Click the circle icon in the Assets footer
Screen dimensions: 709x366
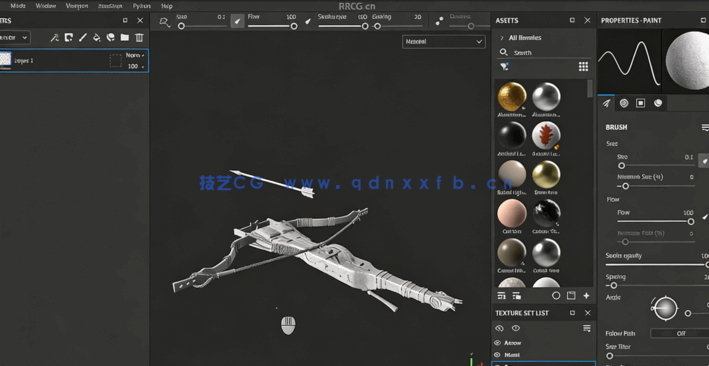556,296
